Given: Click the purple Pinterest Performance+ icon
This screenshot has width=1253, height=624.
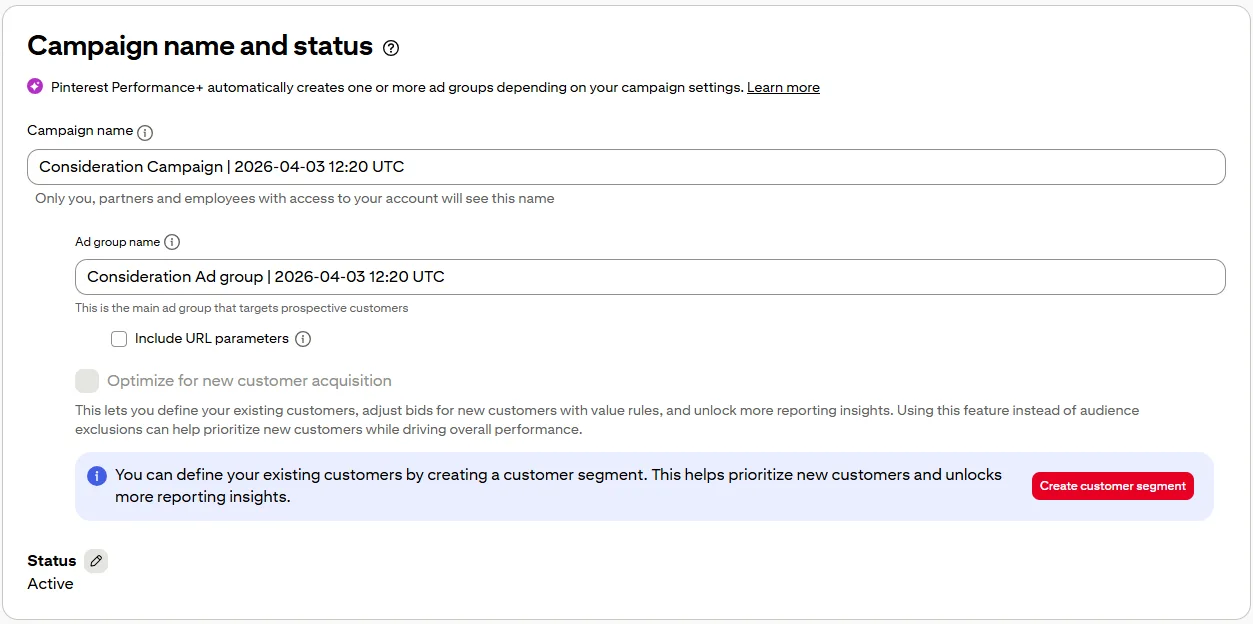Looking at the screenshot, I should [35, 86].
